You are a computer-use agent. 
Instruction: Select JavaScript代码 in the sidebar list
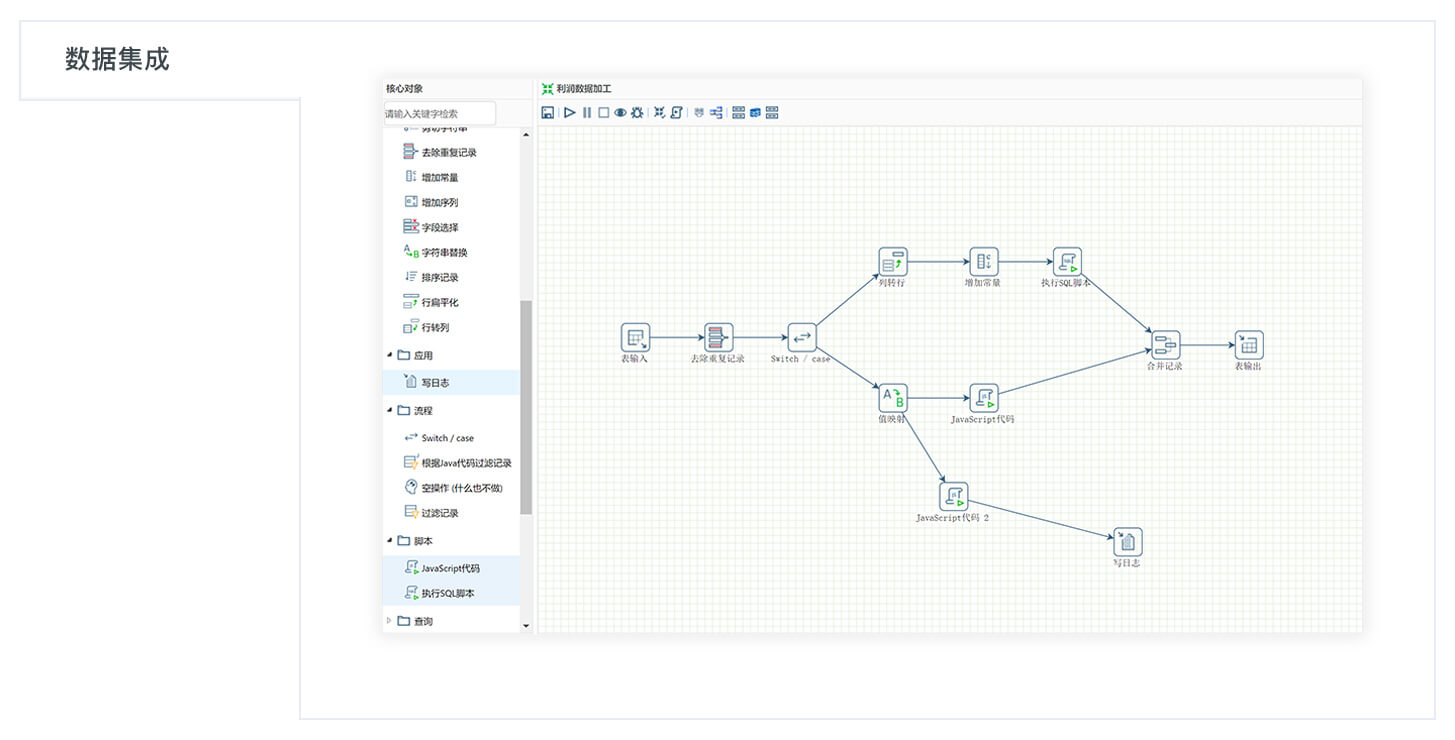451,568
